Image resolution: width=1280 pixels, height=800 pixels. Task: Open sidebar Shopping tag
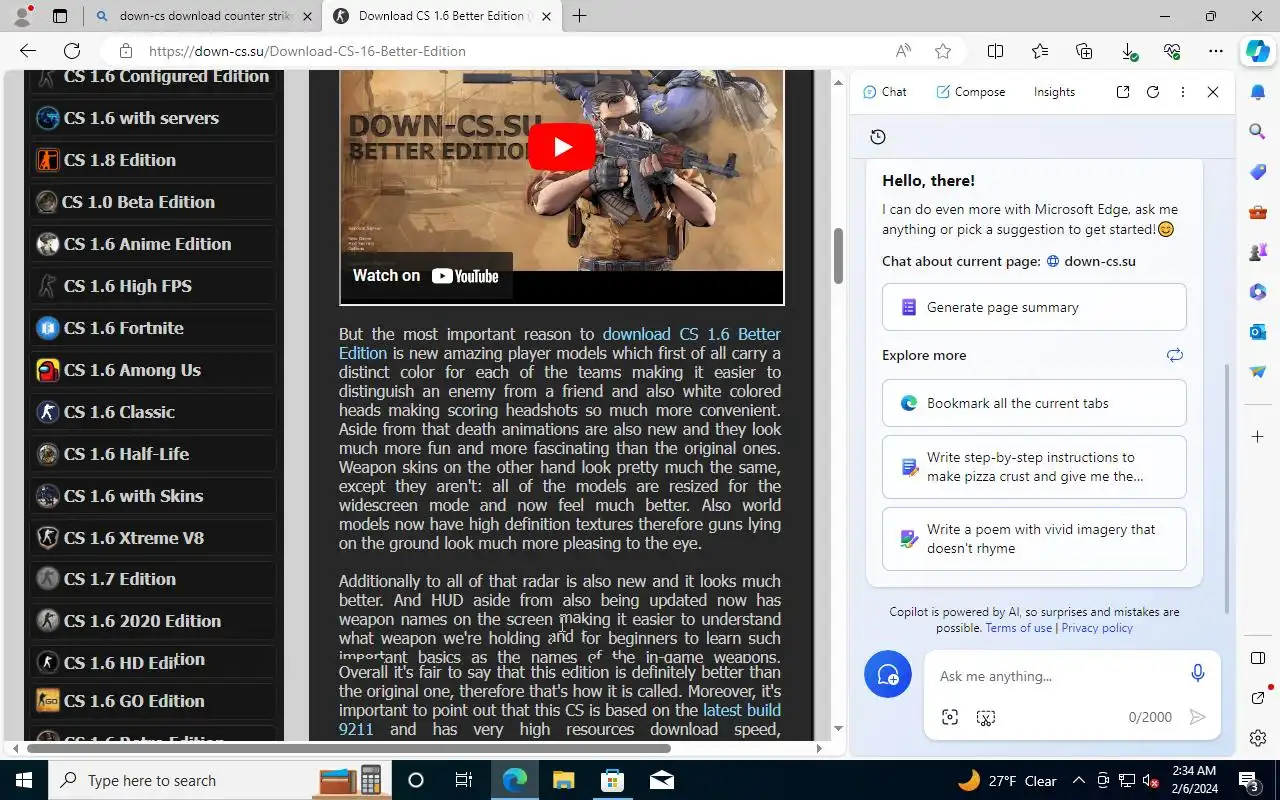[1258, 172]
